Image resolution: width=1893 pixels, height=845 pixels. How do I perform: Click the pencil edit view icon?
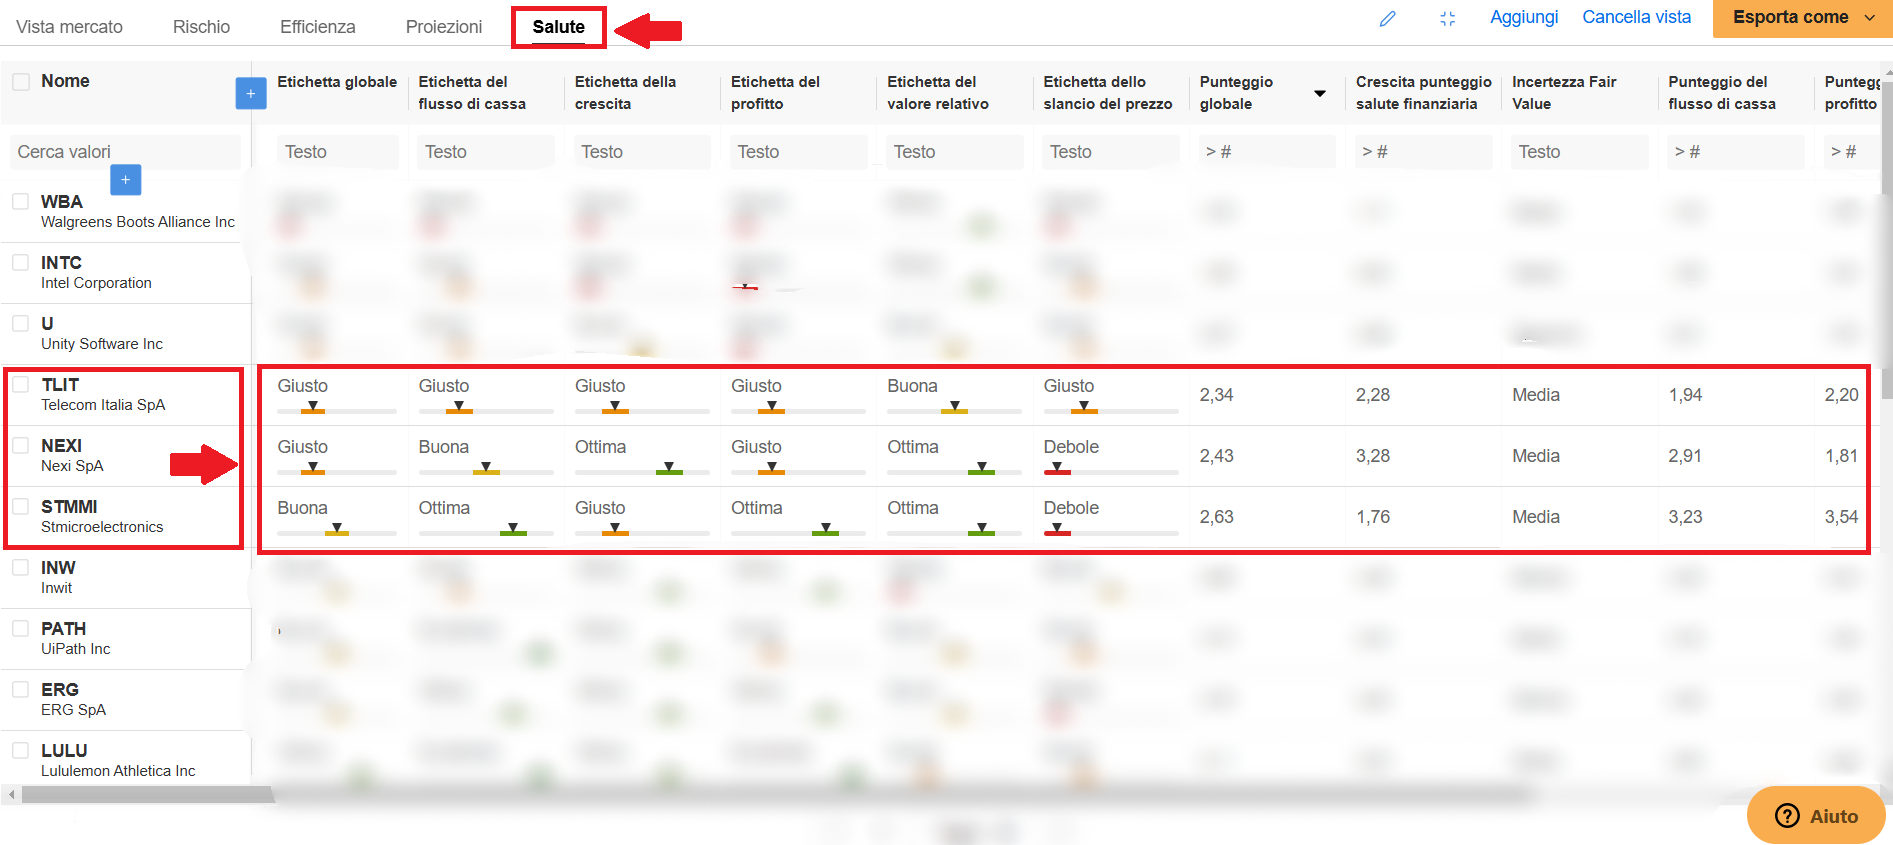pos(1387,19)
